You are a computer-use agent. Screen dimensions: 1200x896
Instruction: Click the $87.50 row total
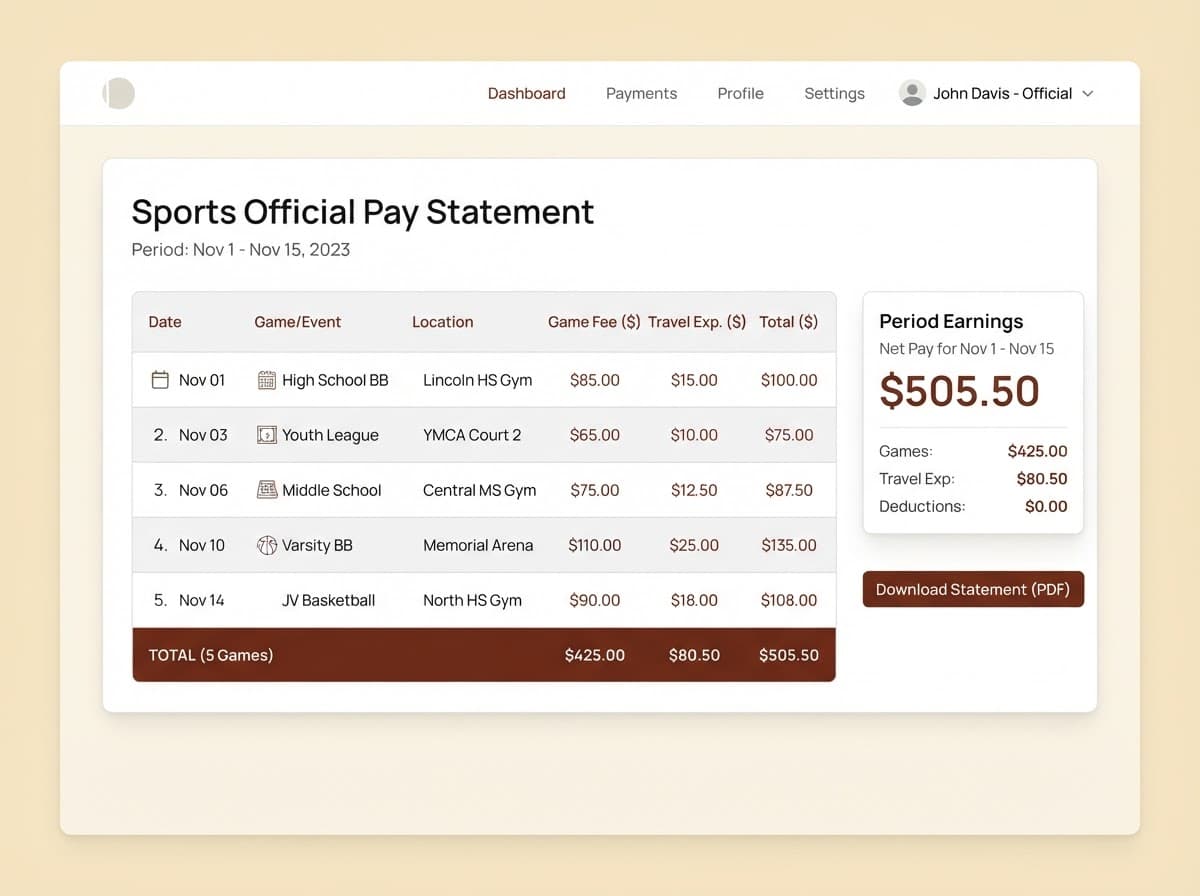point(789,490)
